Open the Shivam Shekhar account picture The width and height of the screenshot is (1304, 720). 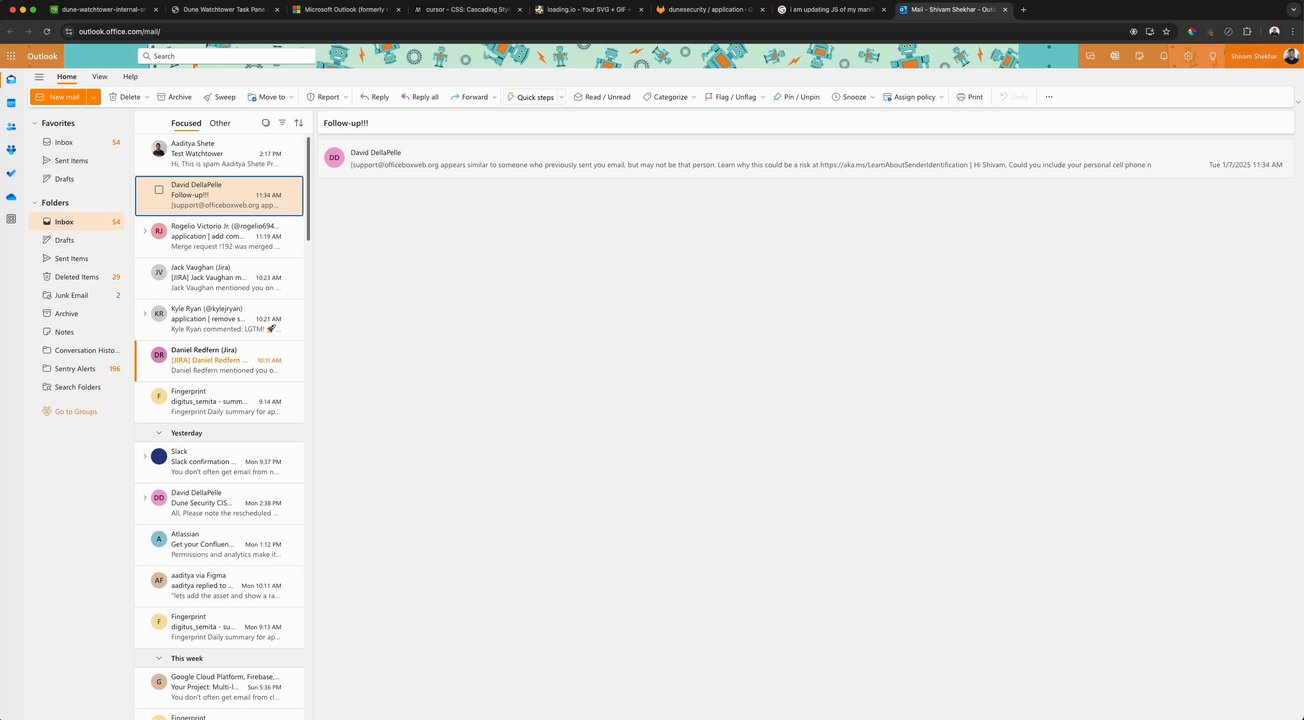[x=1292, y=56]
